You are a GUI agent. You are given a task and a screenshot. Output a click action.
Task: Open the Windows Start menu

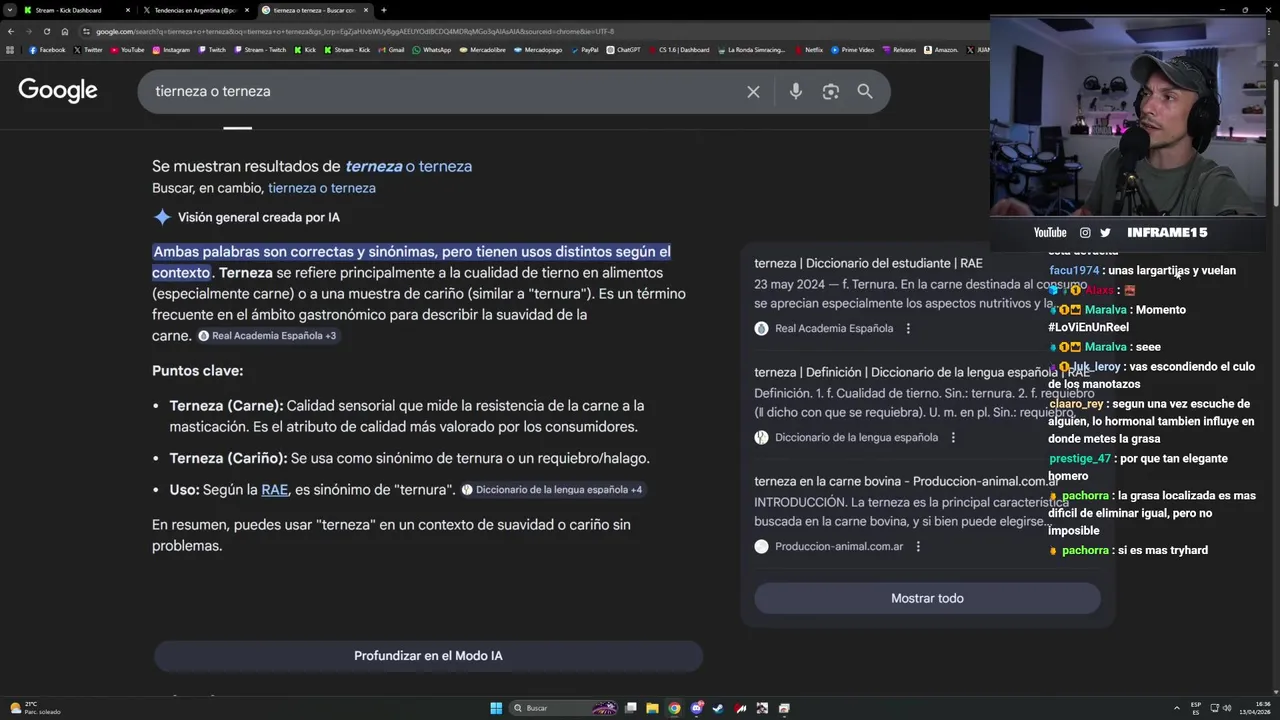(496, 708)
